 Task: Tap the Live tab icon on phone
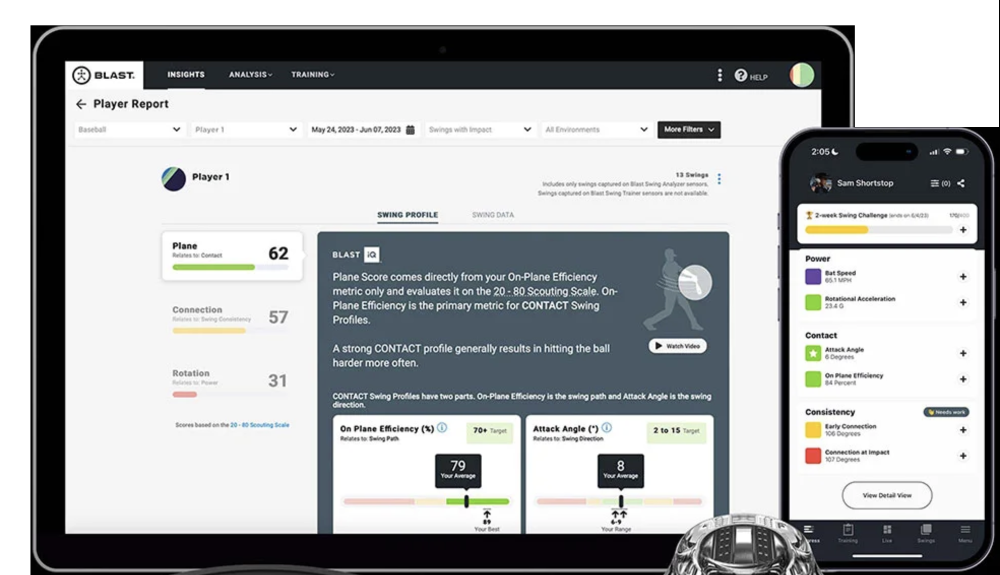(x=887, y=530)
